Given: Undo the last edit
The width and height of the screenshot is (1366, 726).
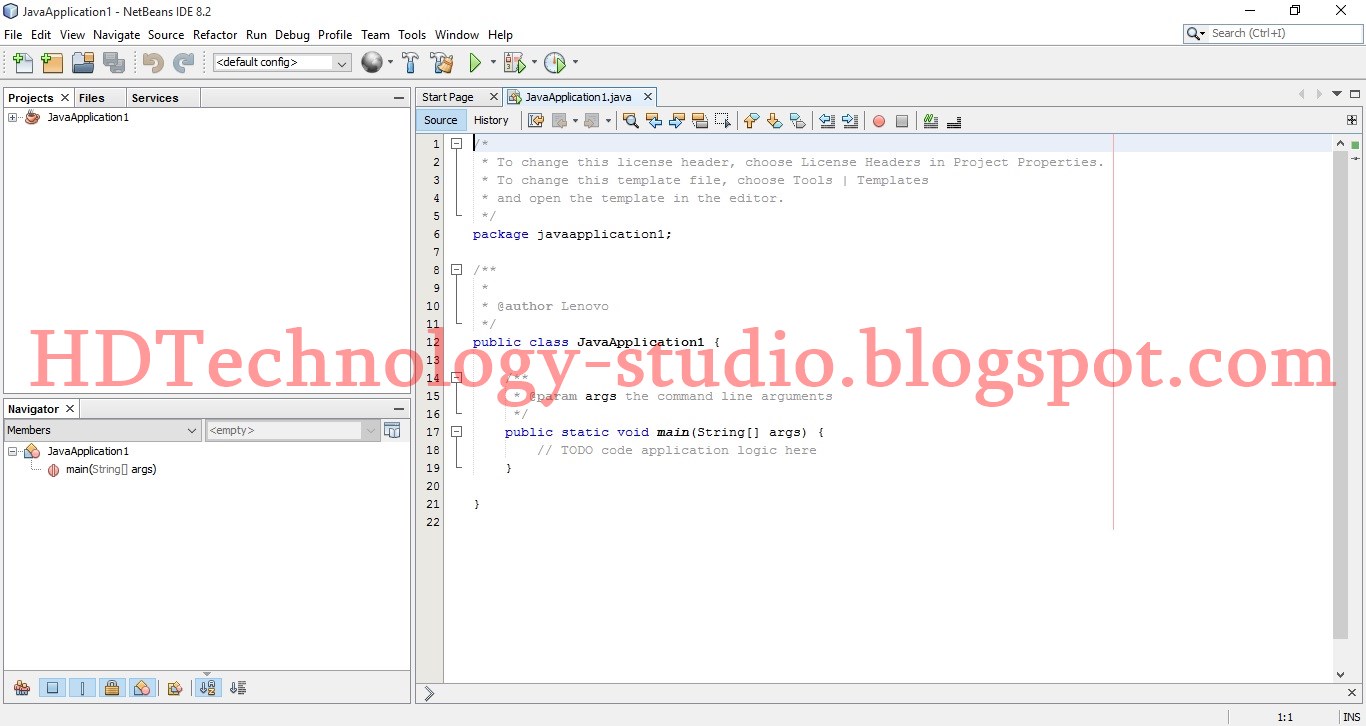Looking at the screenshot, I should [x=151, y=62].
